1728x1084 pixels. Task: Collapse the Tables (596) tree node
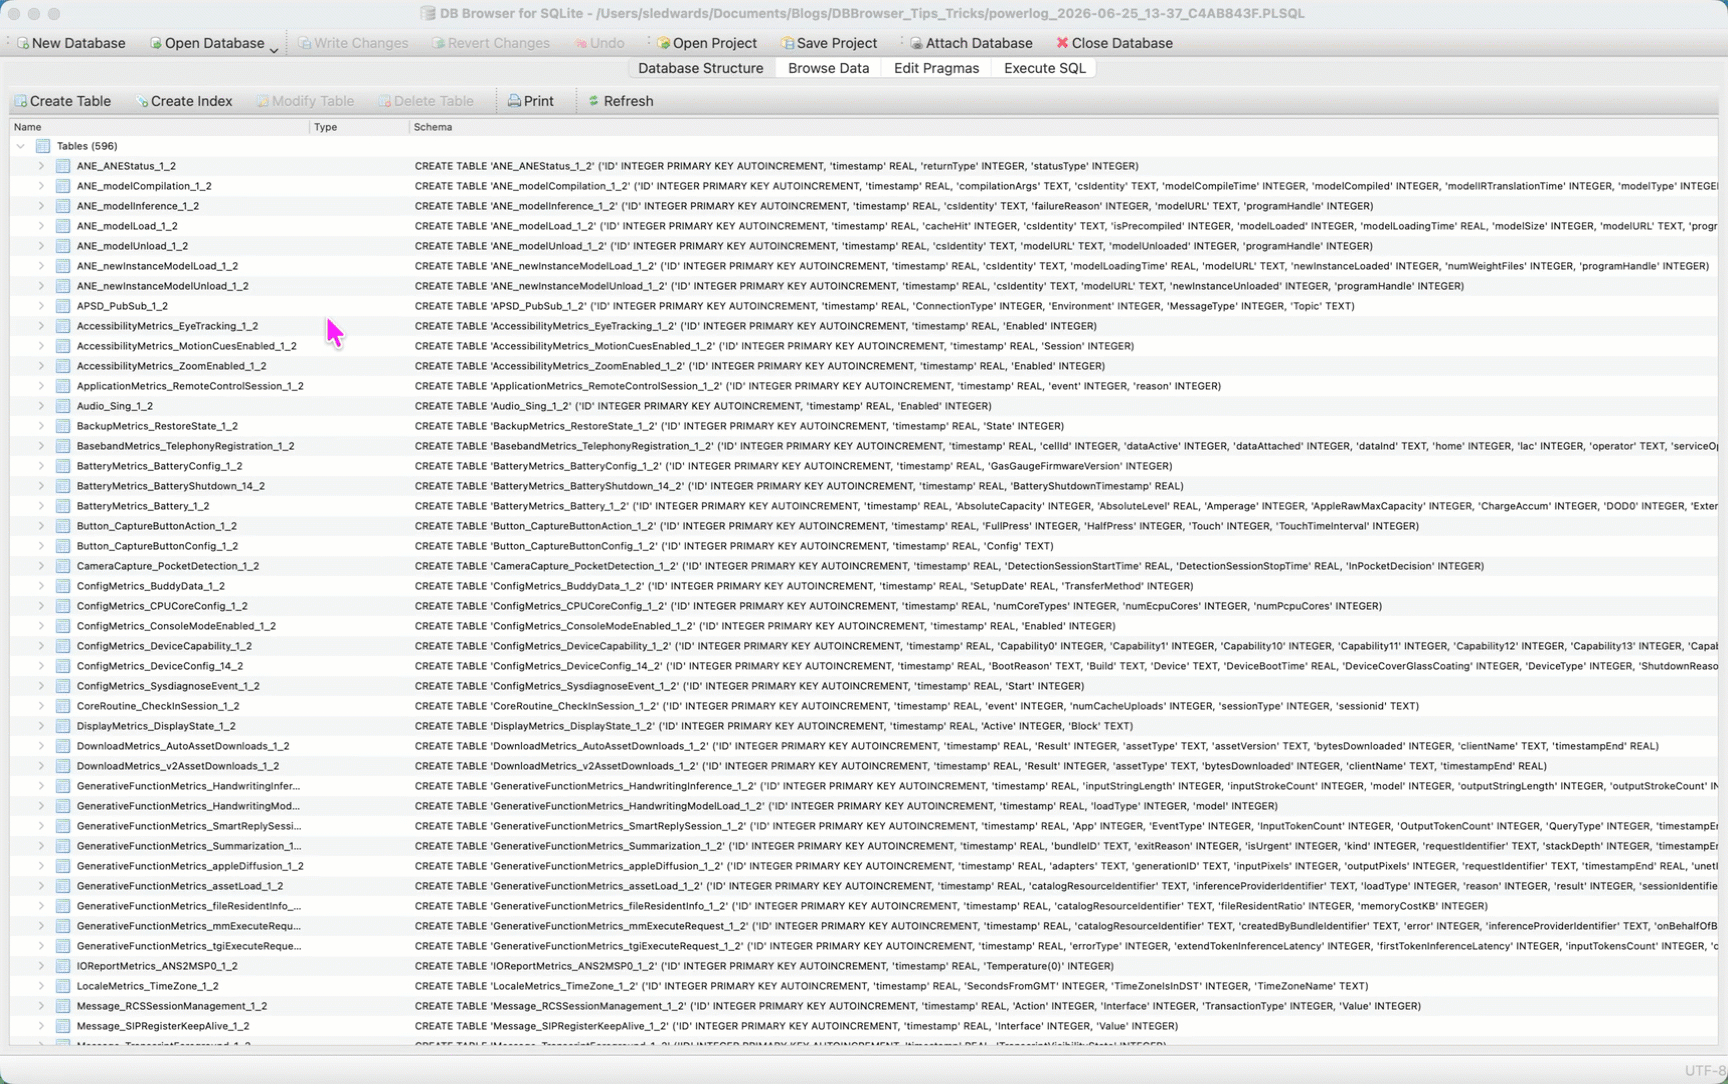click(x=21, y=146)
